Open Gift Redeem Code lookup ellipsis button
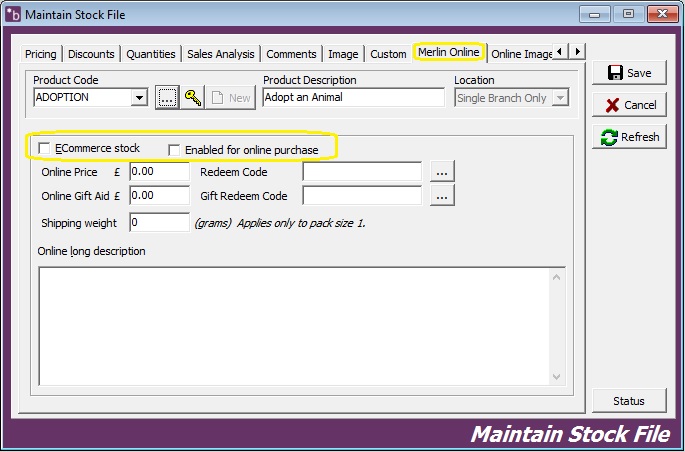Viewport: 685px width, 452px height. [443, 196]
